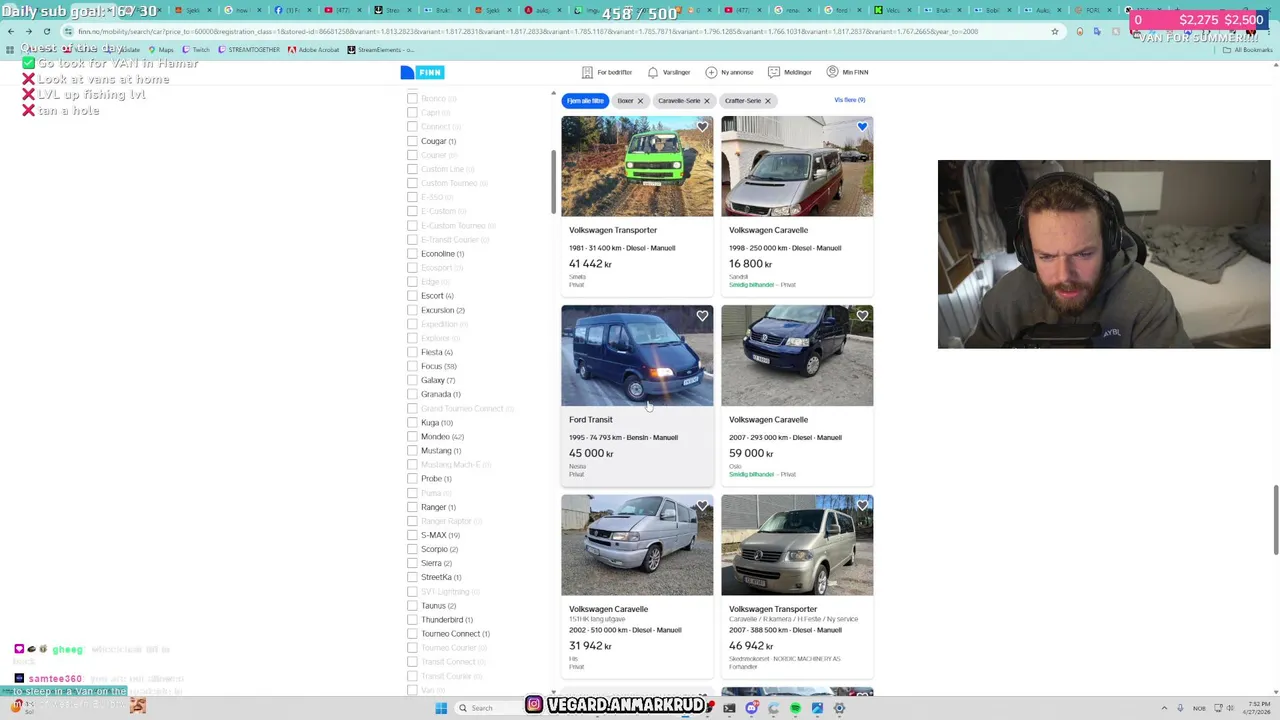The image size is (1280, 720).
Task: Open the Twitch bookmark
Action: pyautogui.click(x=196, y=50)
